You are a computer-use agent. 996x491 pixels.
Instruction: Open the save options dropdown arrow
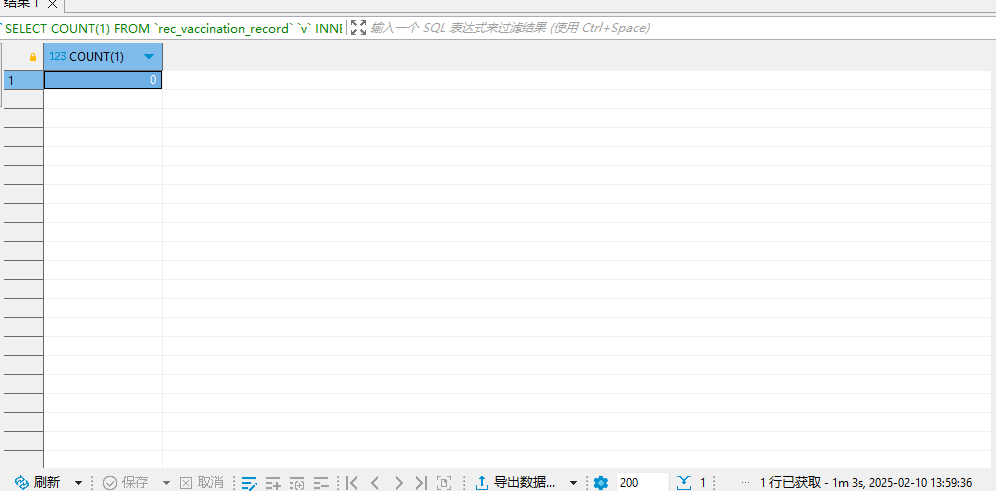pyautogui.click(x=166, y=483)
